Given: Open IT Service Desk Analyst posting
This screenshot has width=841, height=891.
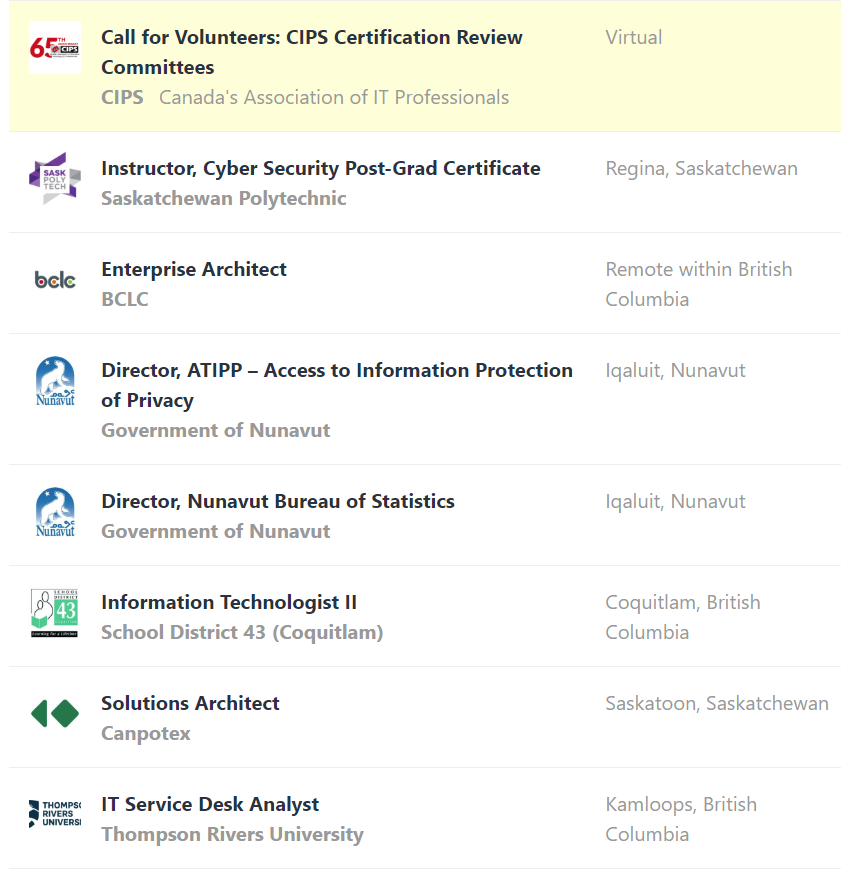Looking at the screenshot, I should (210, 804).
